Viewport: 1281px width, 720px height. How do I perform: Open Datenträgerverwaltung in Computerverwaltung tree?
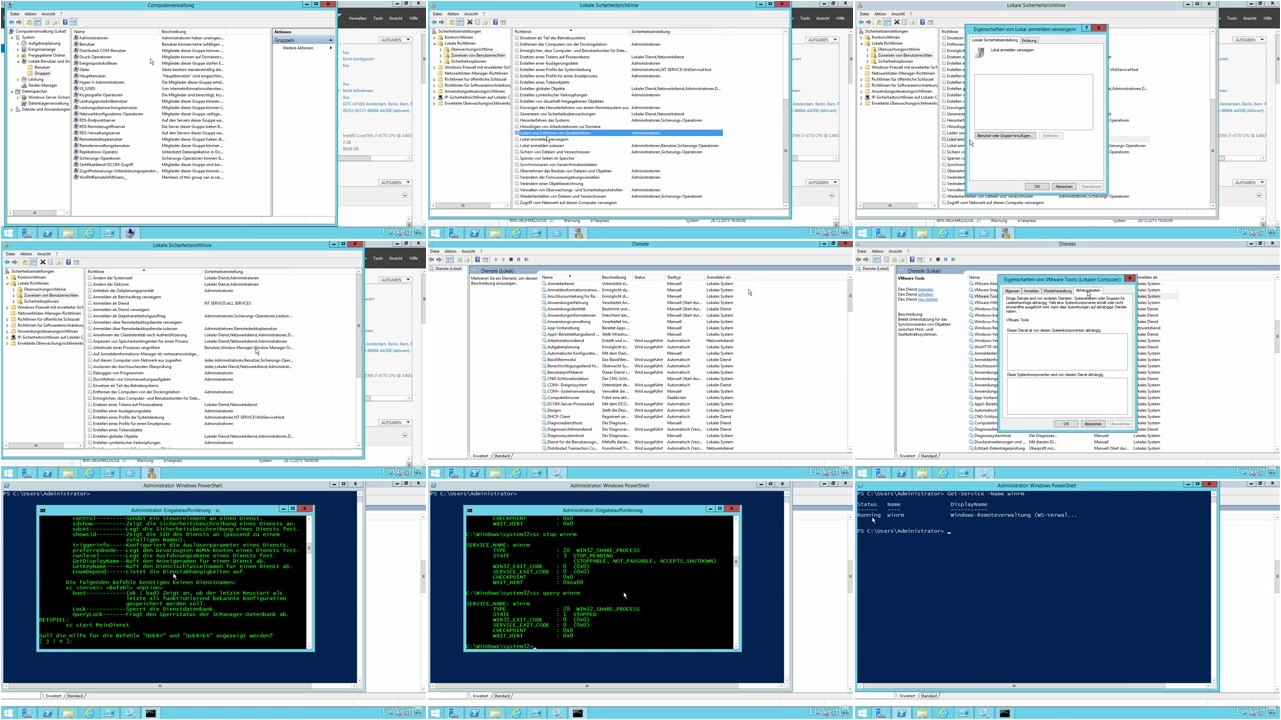(47, 103)
